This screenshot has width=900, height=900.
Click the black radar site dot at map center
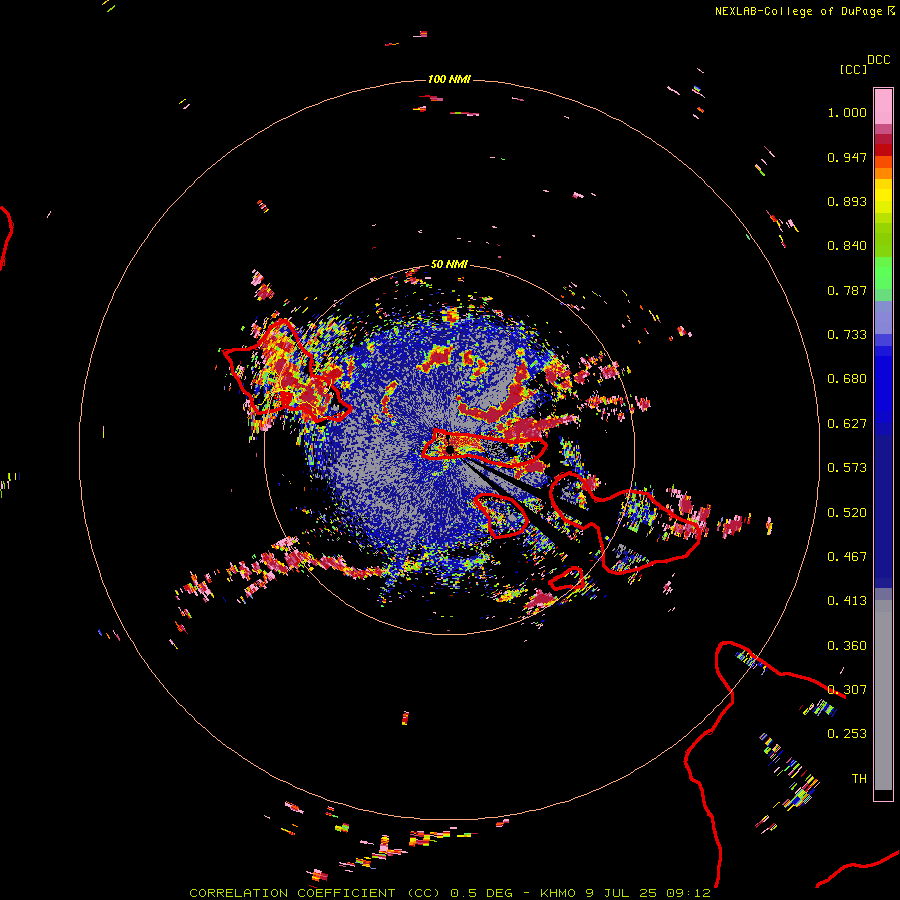(451, 449)
